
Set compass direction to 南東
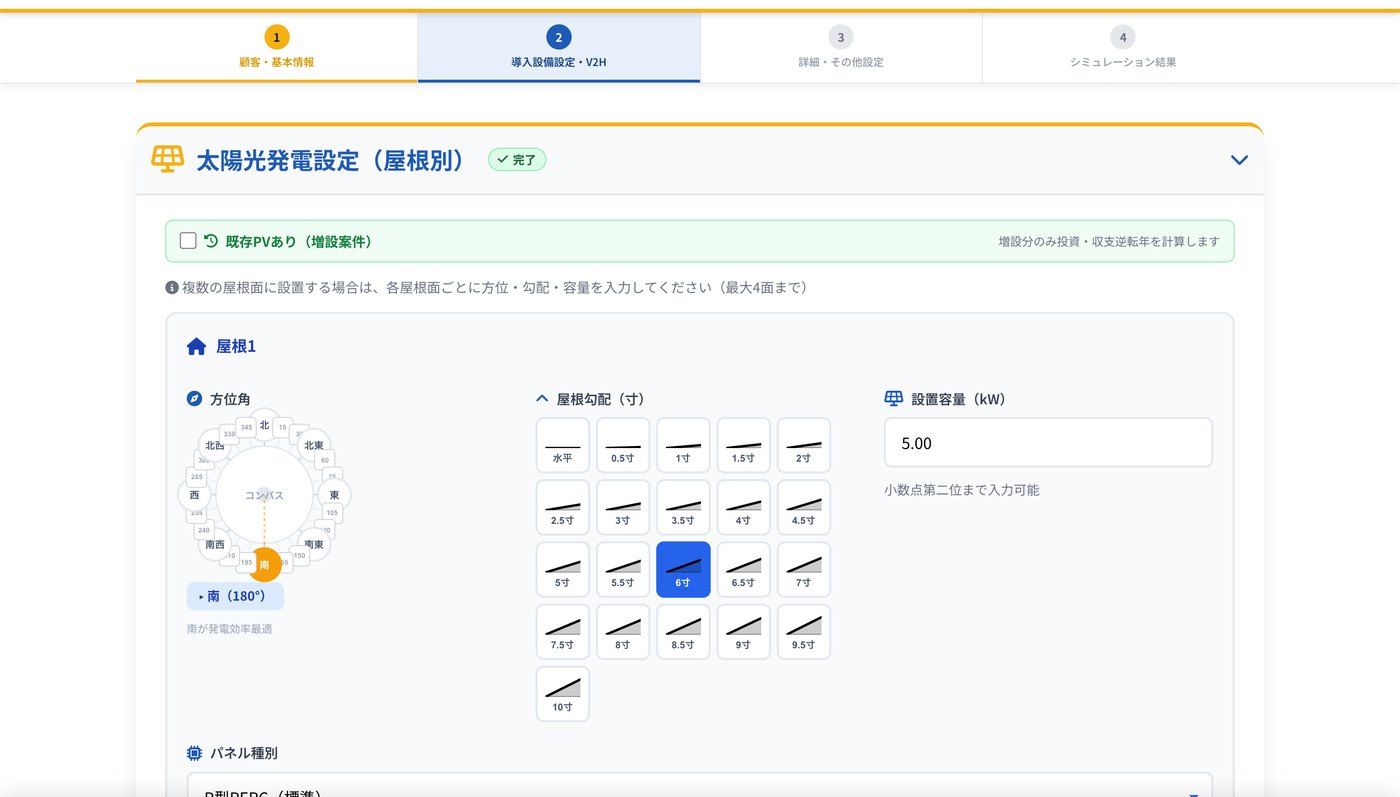314,545
